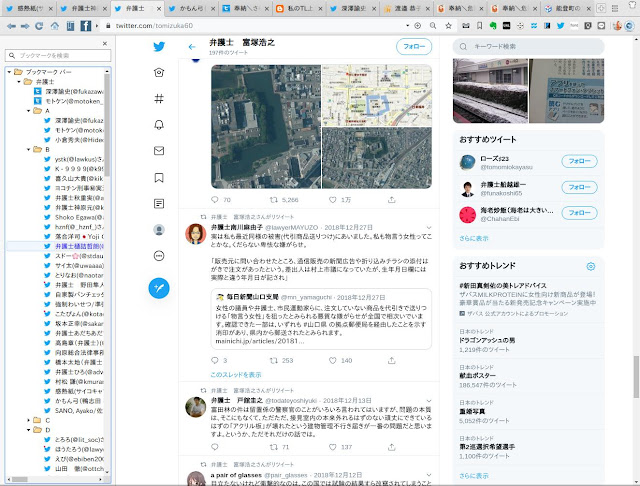Click the Twitter bird home logo
The width and height of the screenshot is (640, 486).
[159, 47]
